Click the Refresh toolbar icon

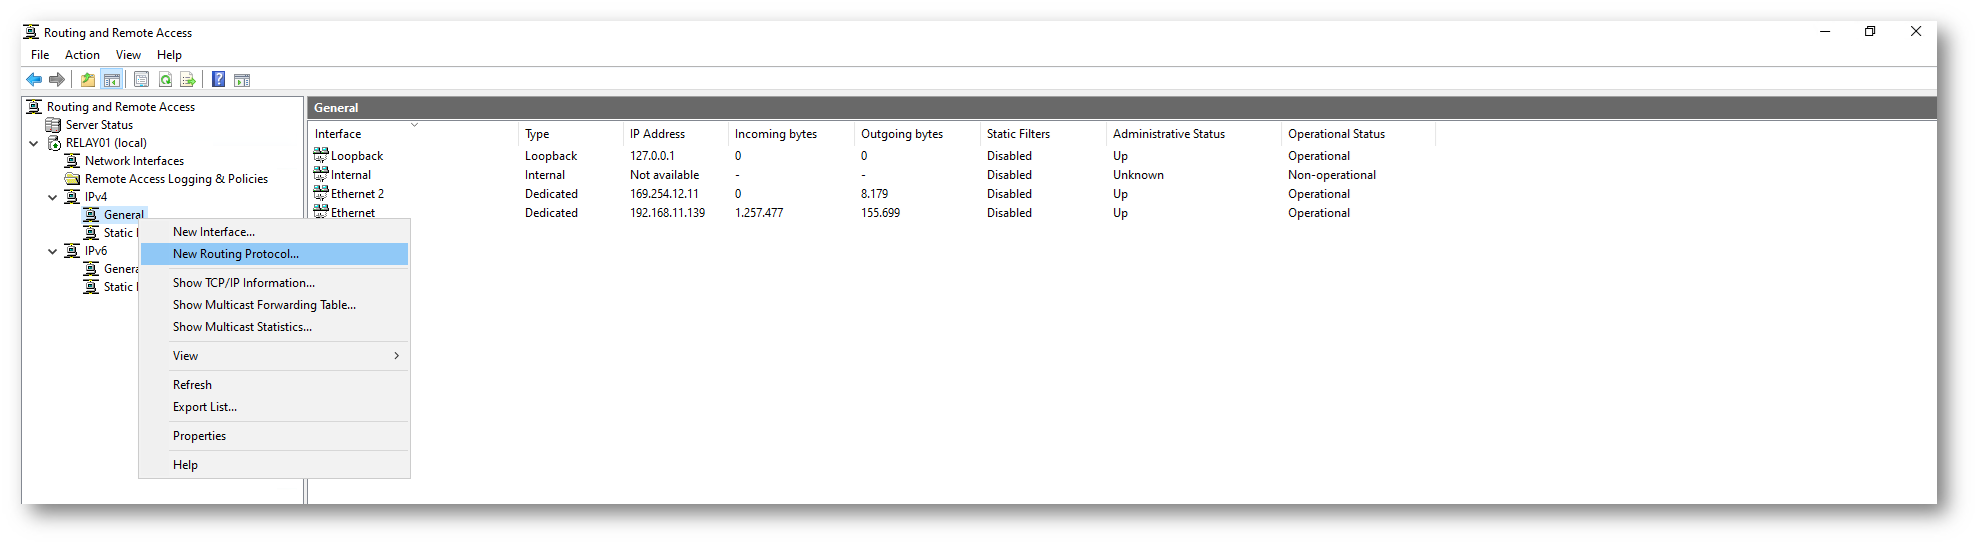tap(165, 80)
